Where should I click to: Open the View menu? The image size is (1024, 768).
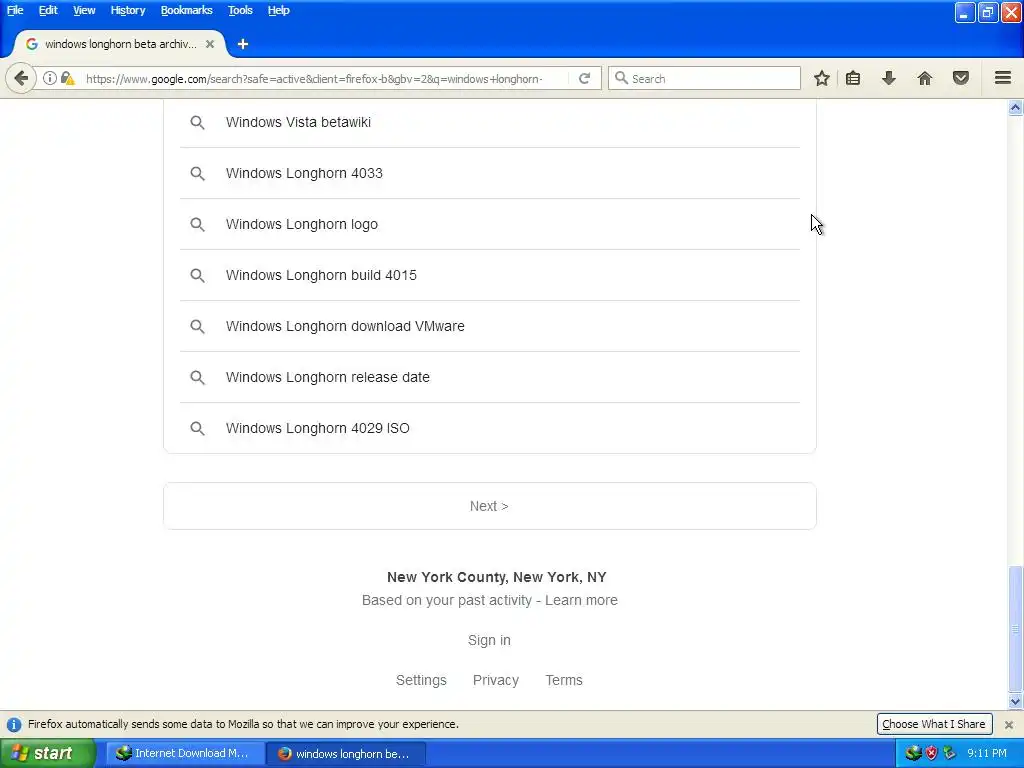coord(84,10)
